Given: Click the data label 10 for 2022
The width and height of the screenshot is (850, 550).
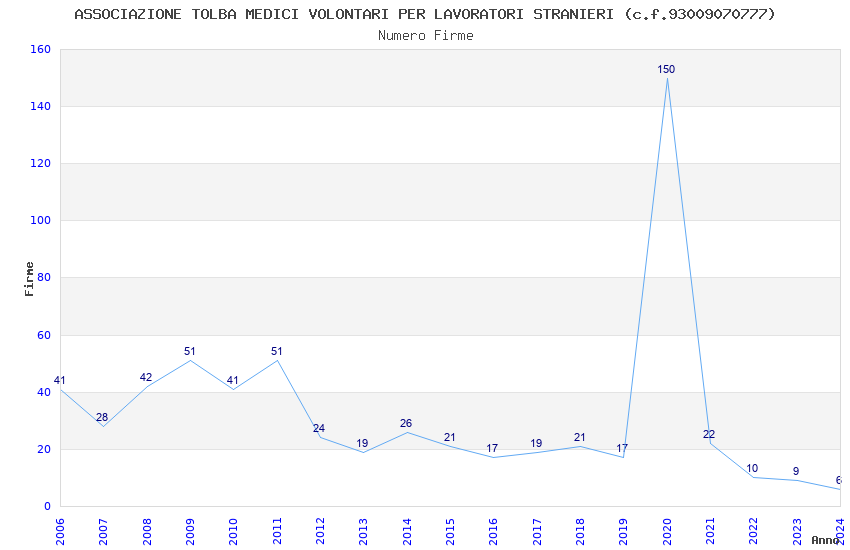Looking at the screenshot, I should [752, 469].
